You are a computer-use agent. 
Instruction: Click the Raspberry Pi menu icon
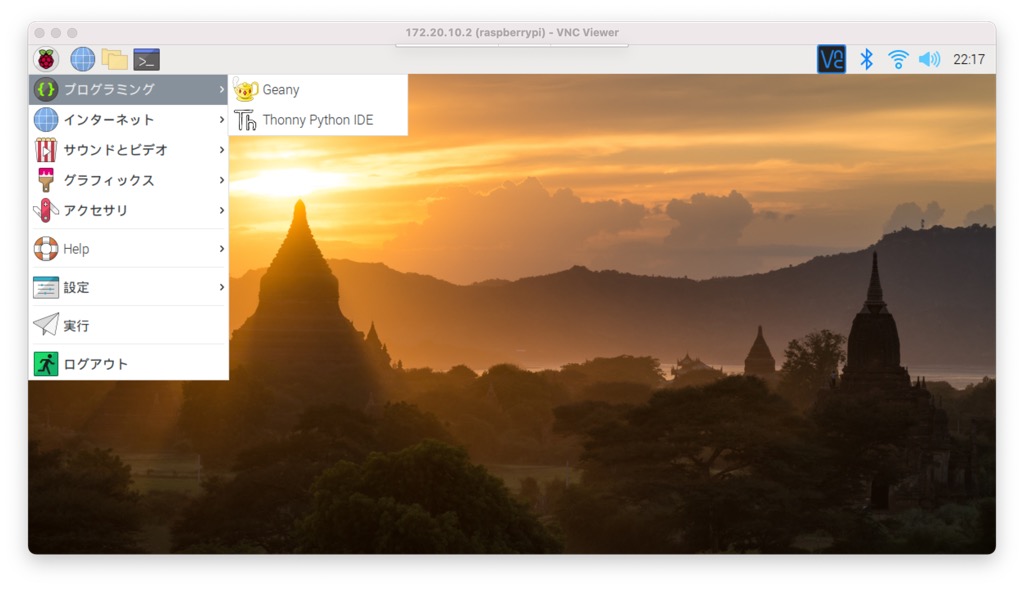pyautogui.click(x=46, y=59)
